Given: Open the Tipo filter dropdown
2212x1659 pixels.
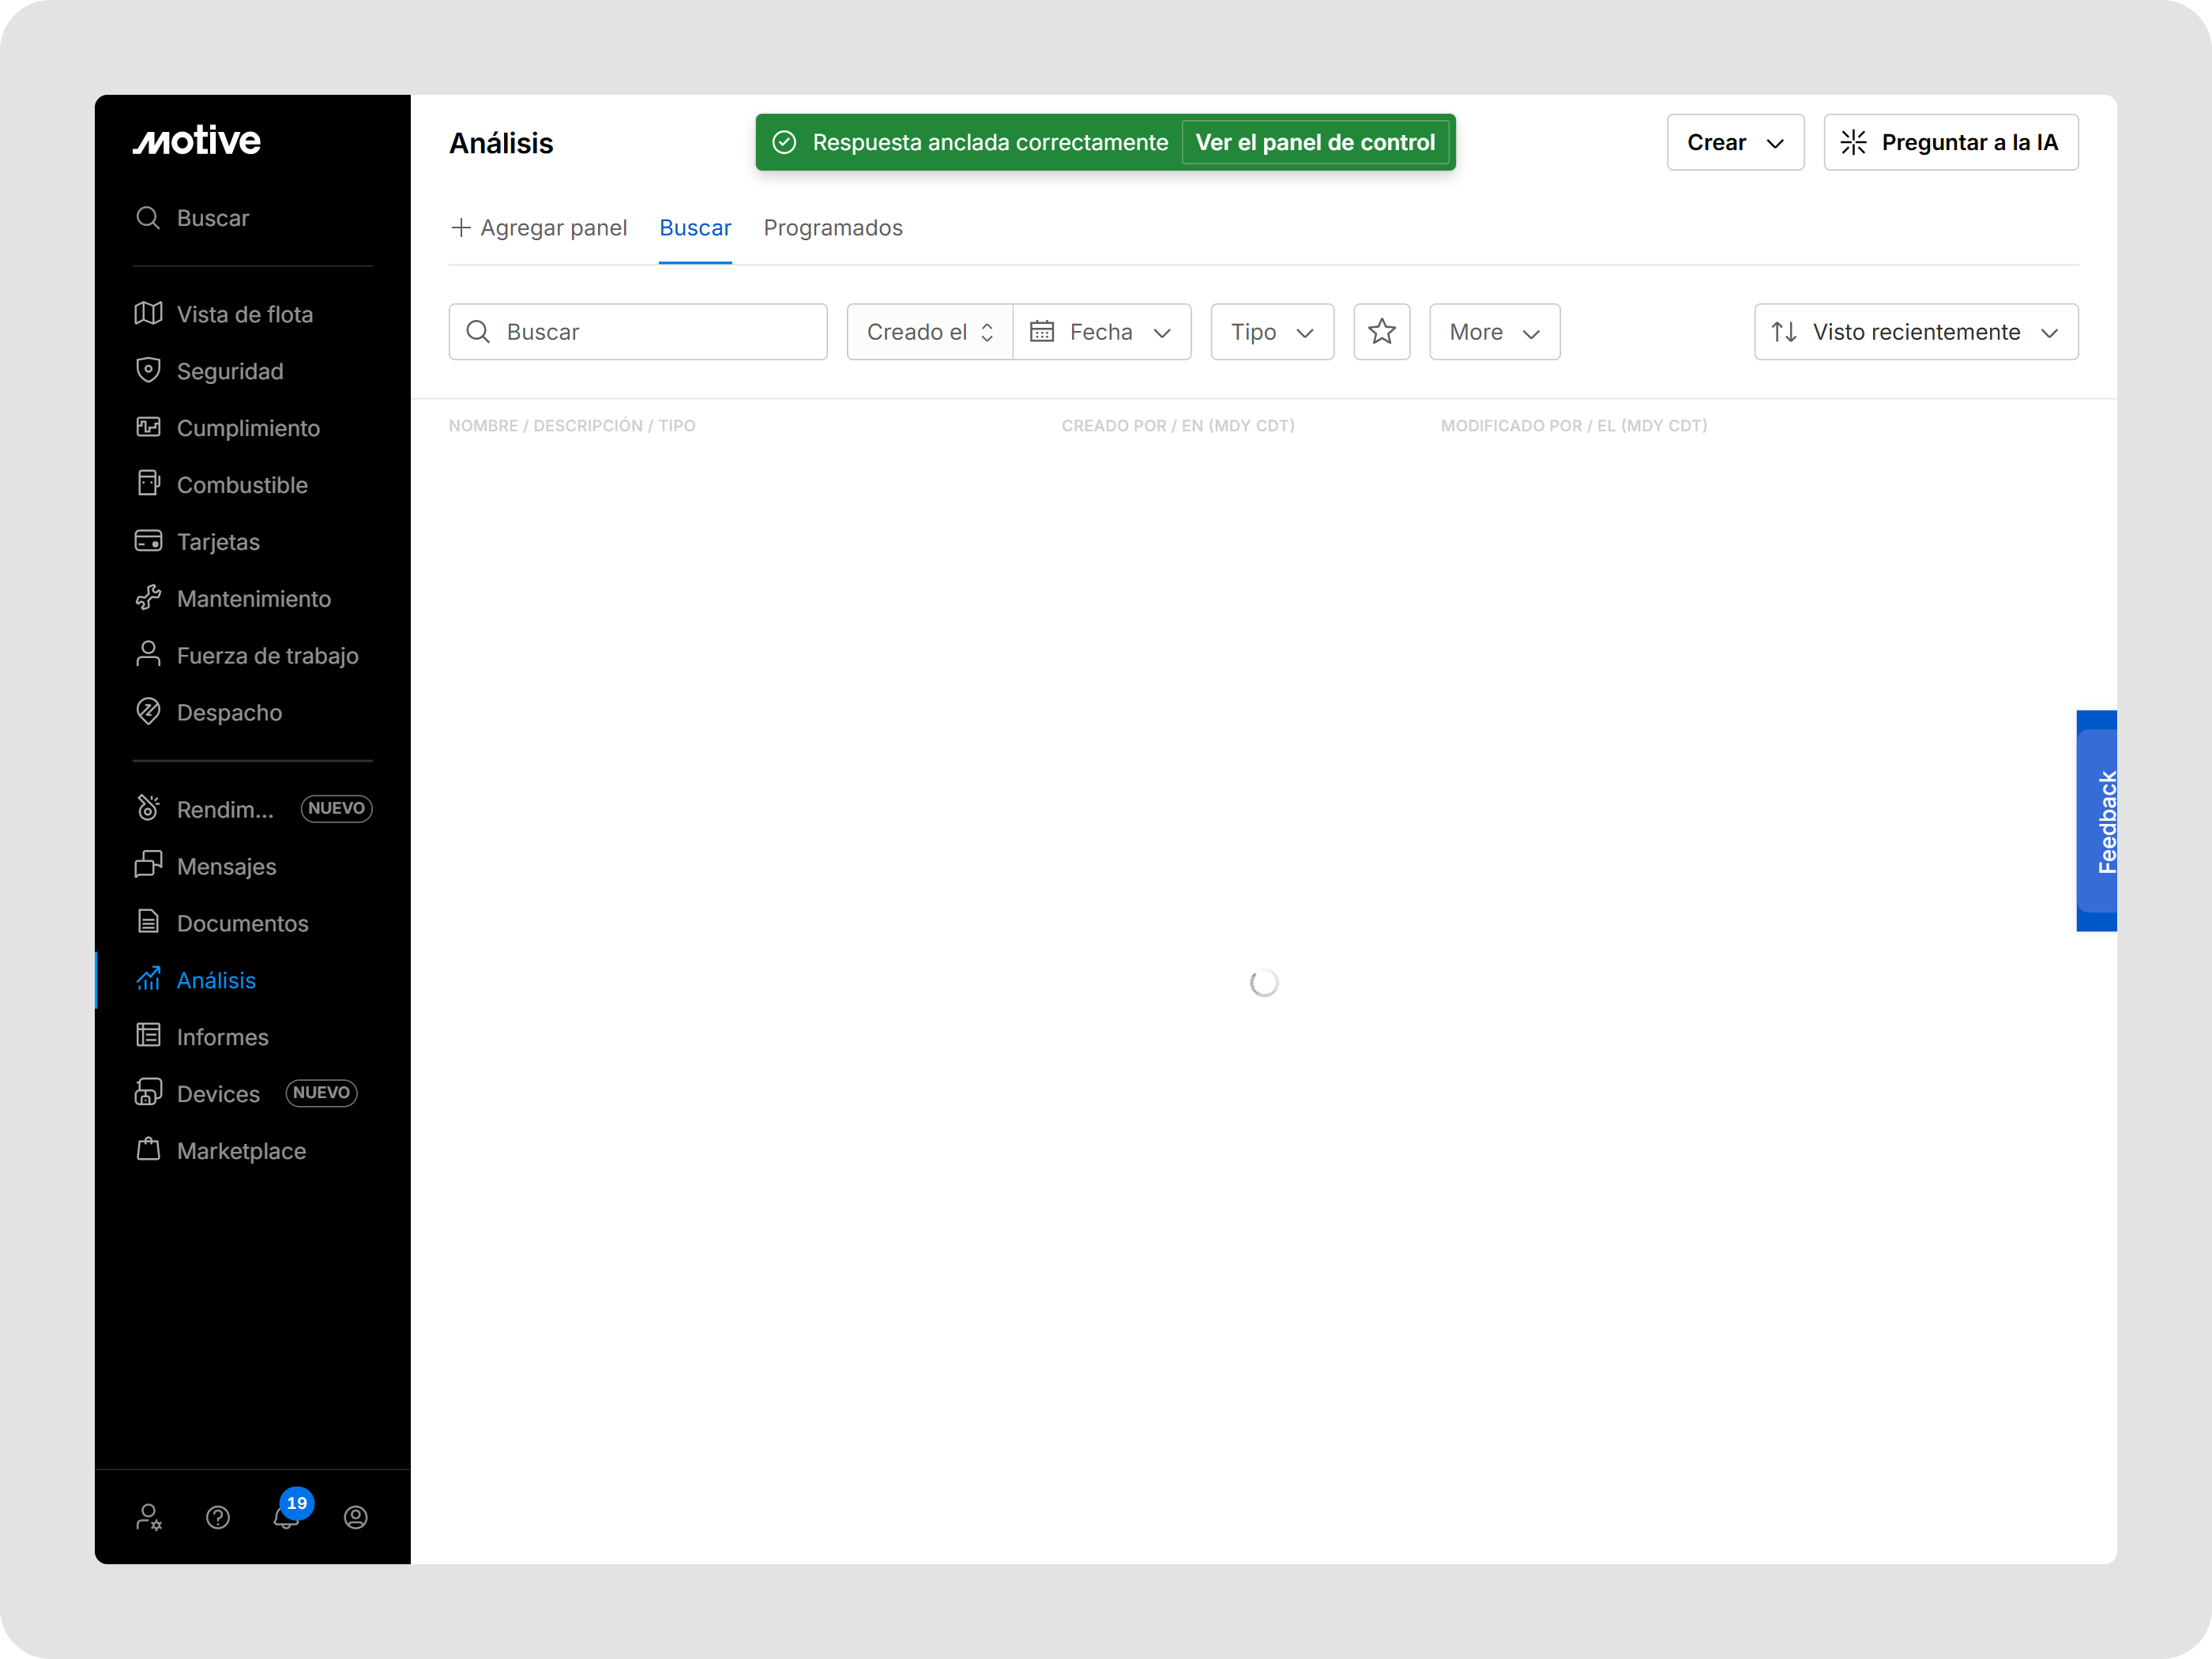Looking at the screenshot, I should (x=1271, y=331).
